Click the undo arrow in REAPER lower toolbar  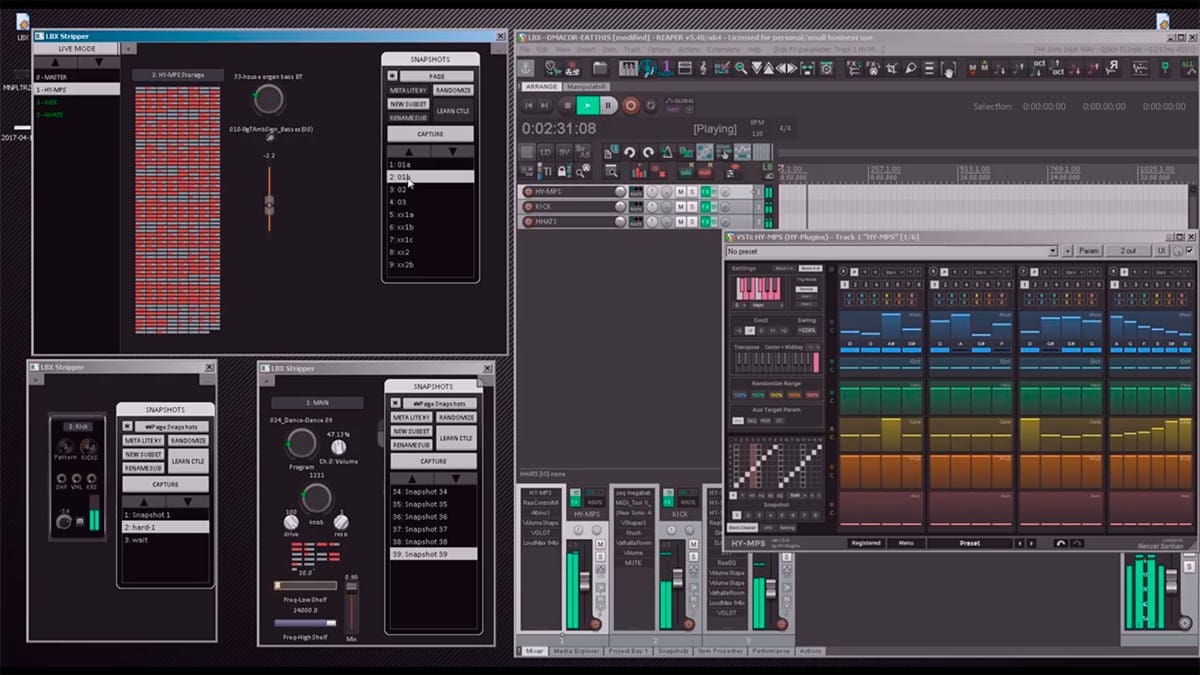629,152
